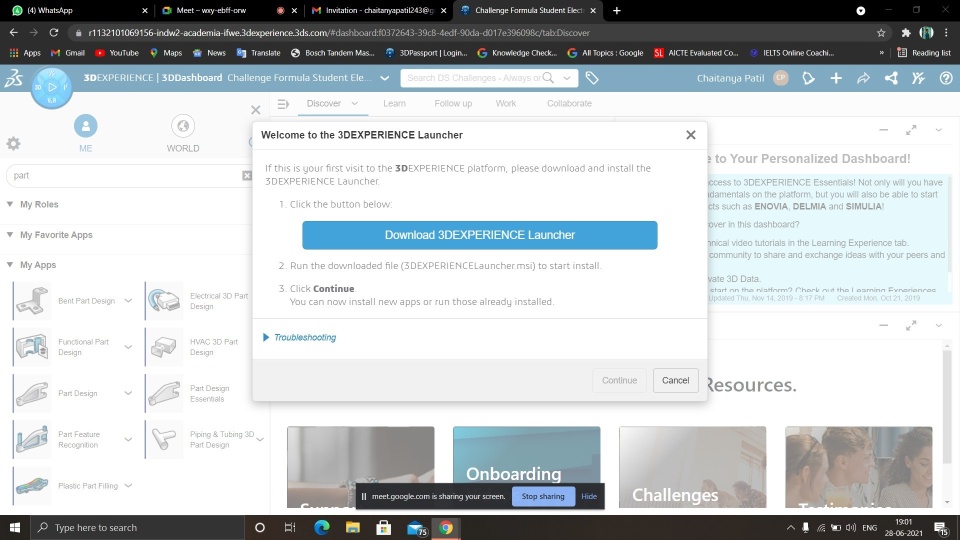Open the social network share icon
Screen dimensions: 960x540
tap(891, 78)
